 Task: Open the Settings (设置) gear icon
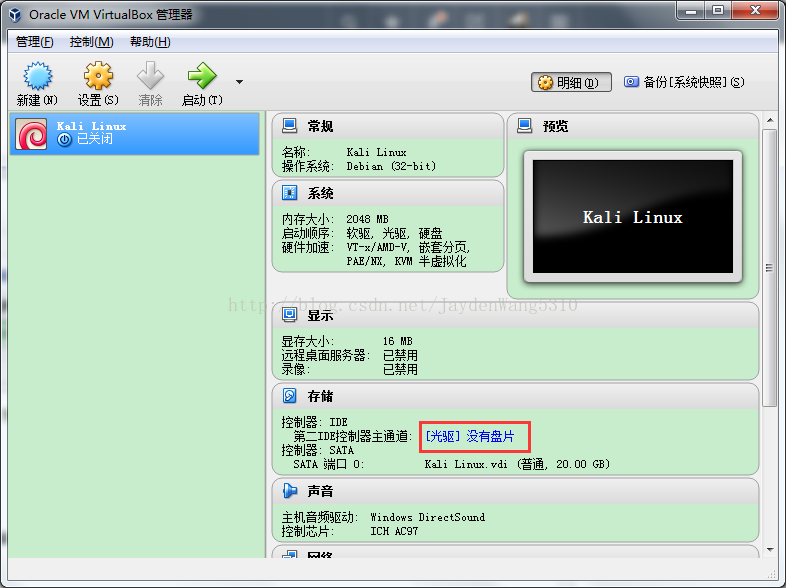click(x=98, y=76)
